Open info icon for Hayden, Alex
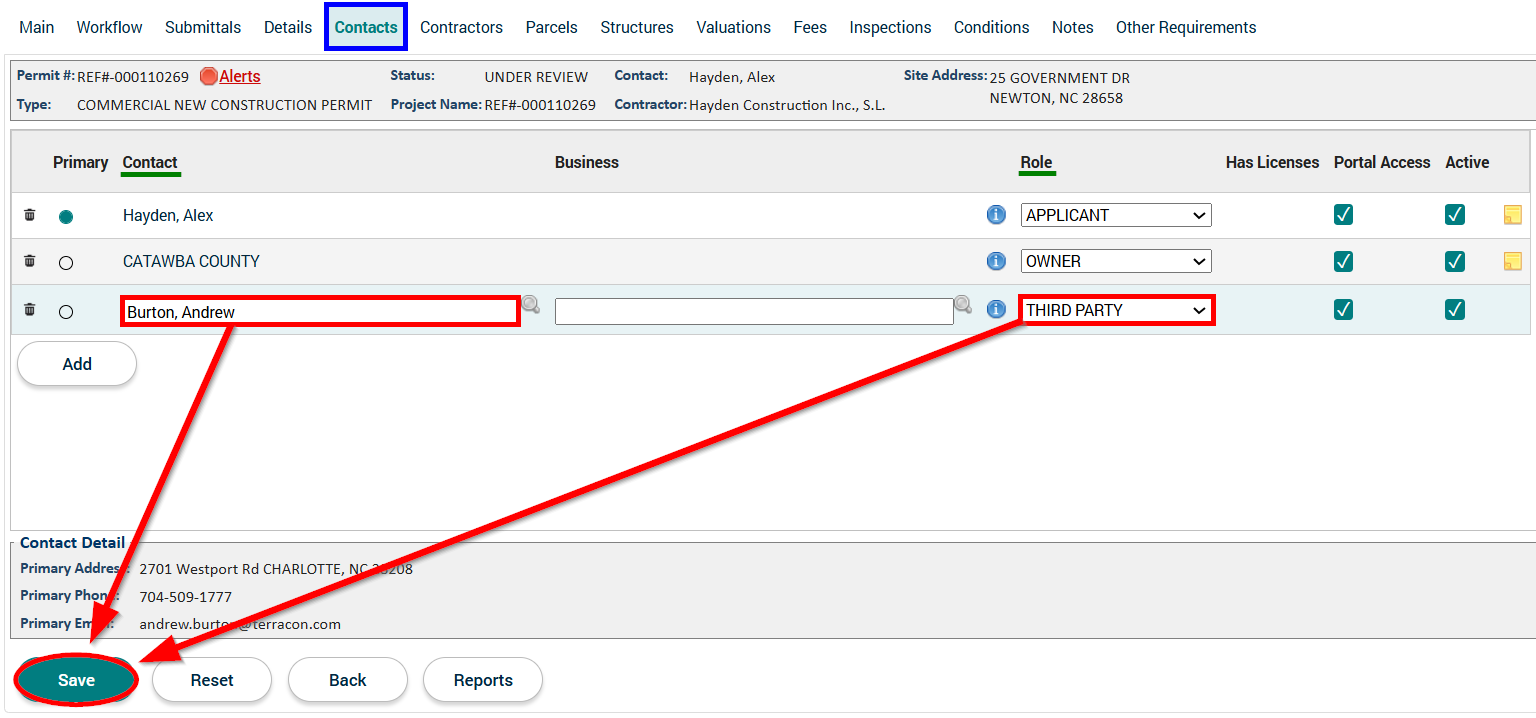This screenshot has height=718, width=1536. point(996,215)
